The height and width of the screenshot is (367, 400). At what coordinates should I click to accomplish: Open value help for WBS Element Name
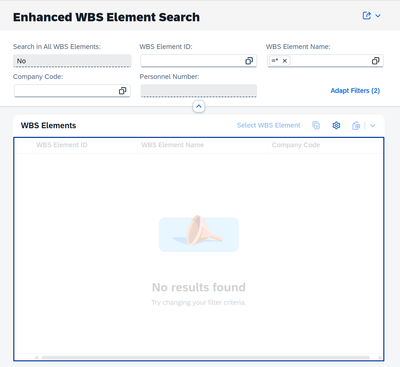tap(376, 61)
